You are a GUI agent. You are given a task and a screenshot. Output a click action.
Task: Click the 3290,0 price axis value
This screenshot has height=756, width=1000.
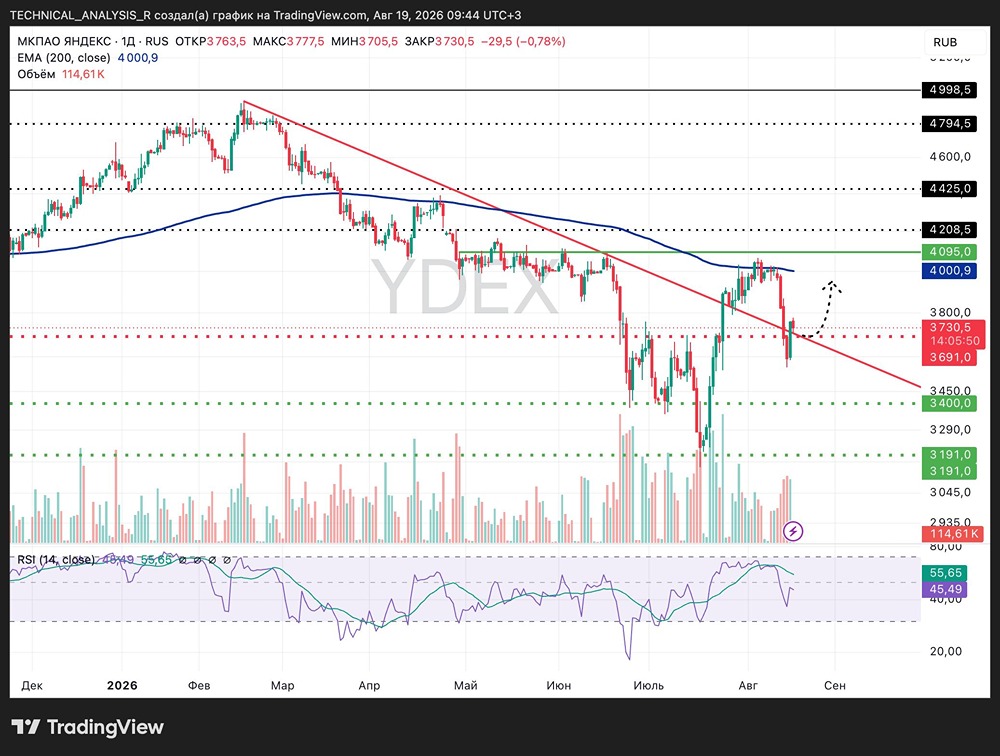(x=950, y=429)
